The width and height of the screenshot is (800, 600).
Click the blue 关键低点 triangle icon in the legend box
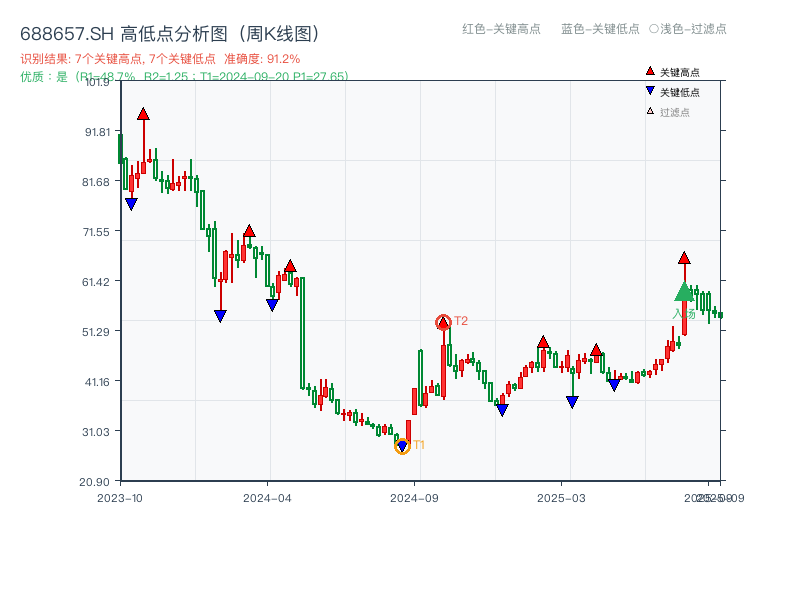650,89
